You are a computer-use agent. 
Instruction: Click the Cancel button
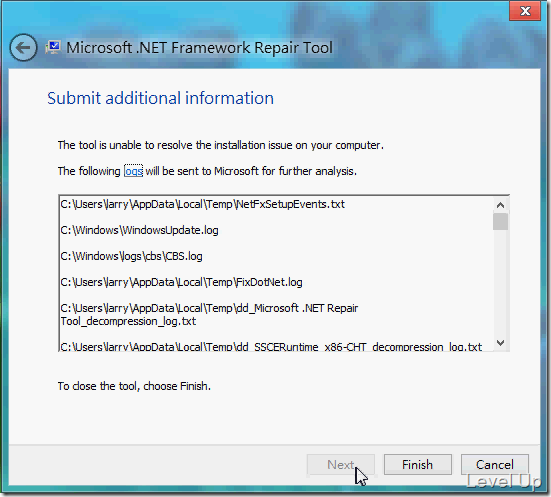tap(494, 465)
